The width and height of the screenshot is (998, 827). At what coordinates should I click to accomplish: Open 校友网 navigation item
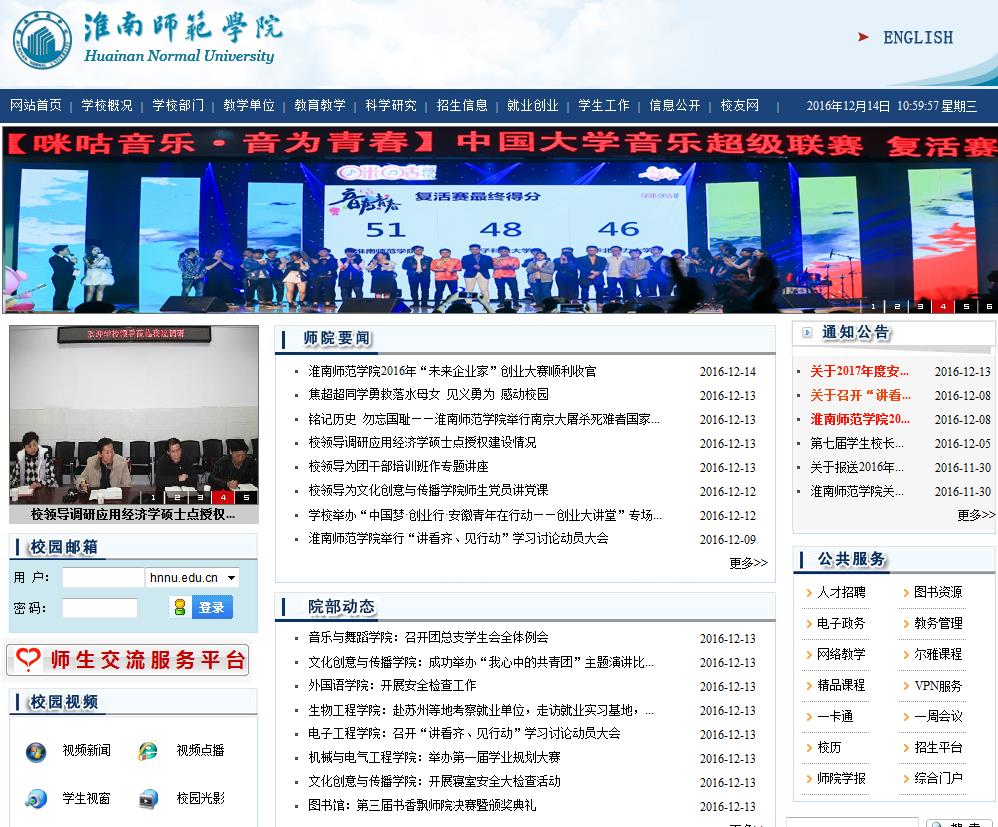coord(739,105)
